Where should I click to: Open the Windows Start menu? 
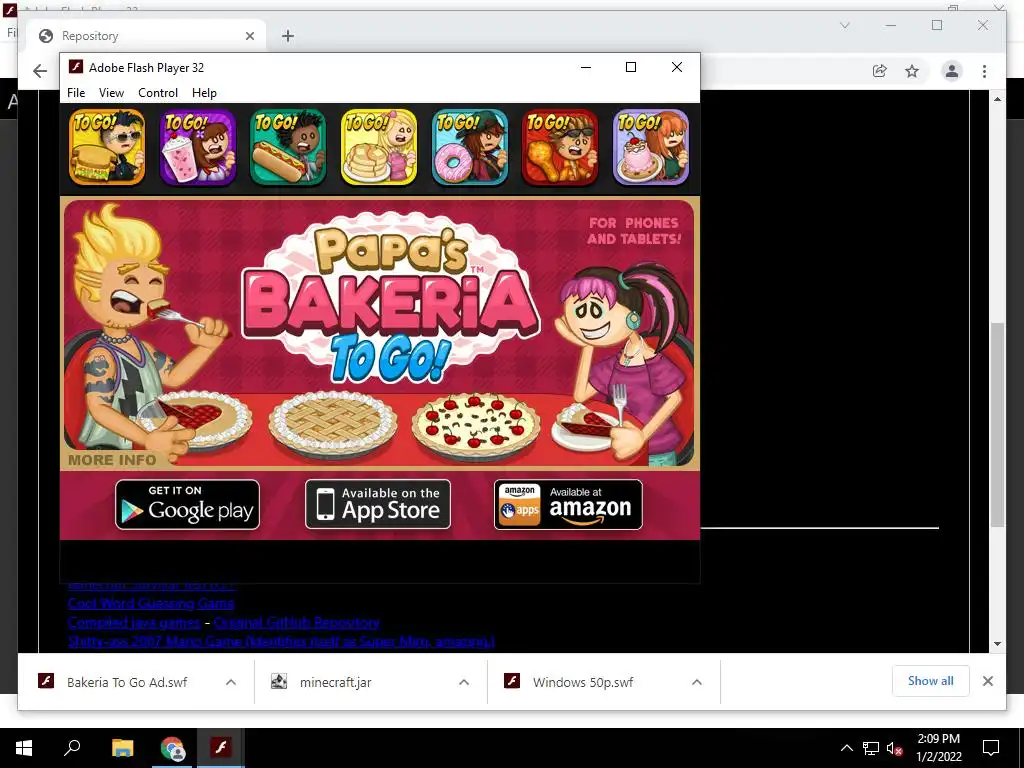(x=24, y=748)
